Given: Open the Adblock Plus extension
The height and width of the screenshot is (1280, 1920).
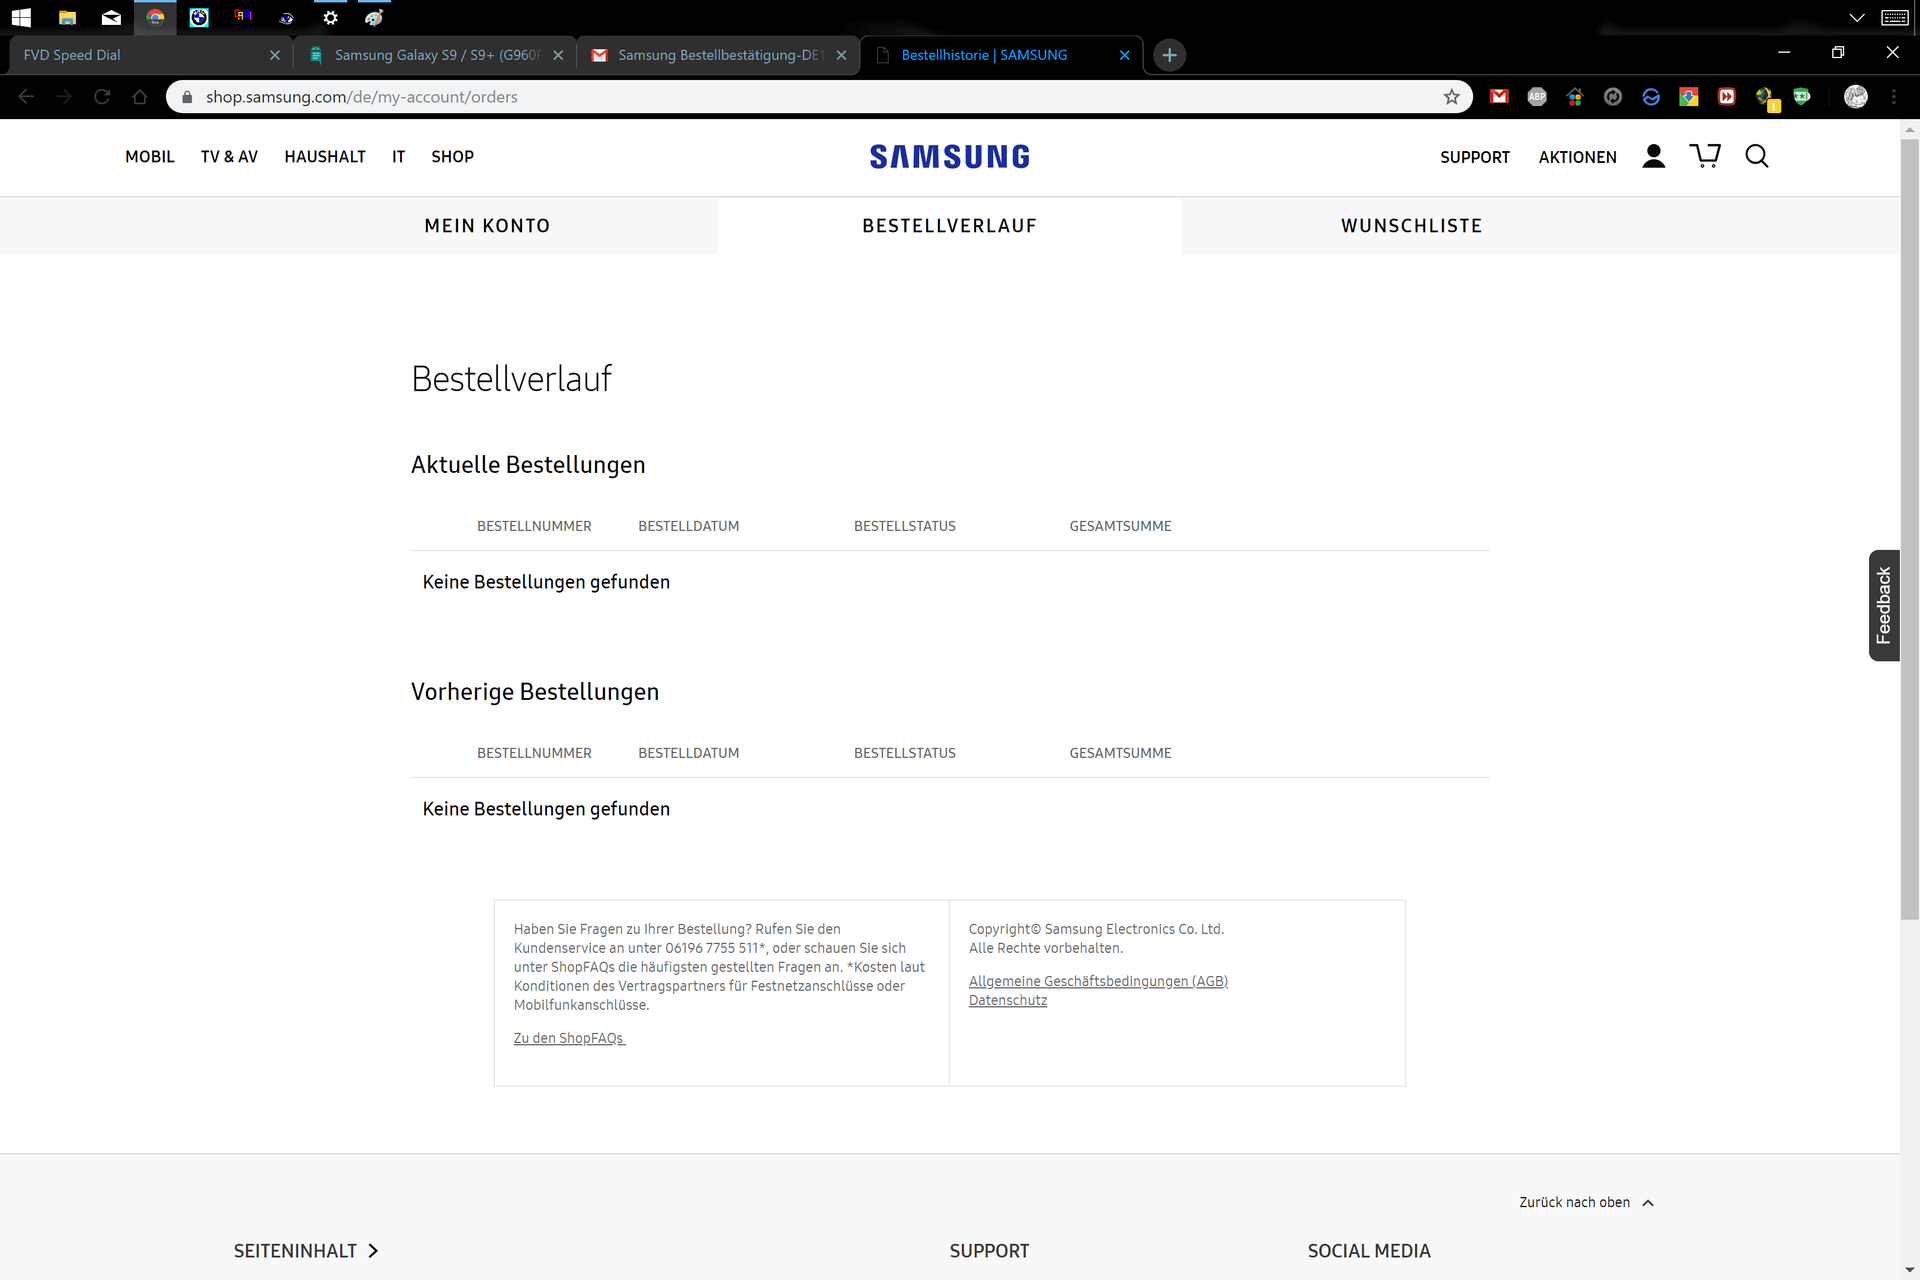Looking at the screenshot, I should click(x=1537, y=97).
